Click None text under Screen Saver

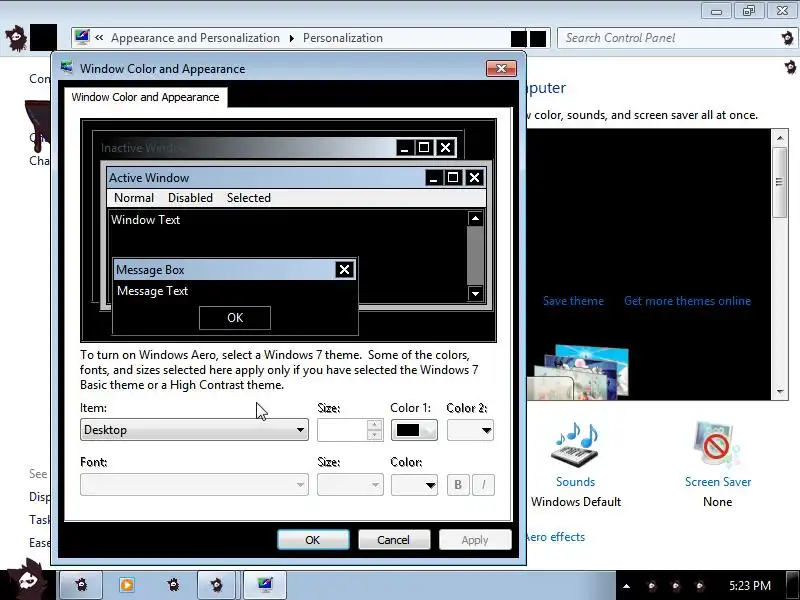click(717, 502)
